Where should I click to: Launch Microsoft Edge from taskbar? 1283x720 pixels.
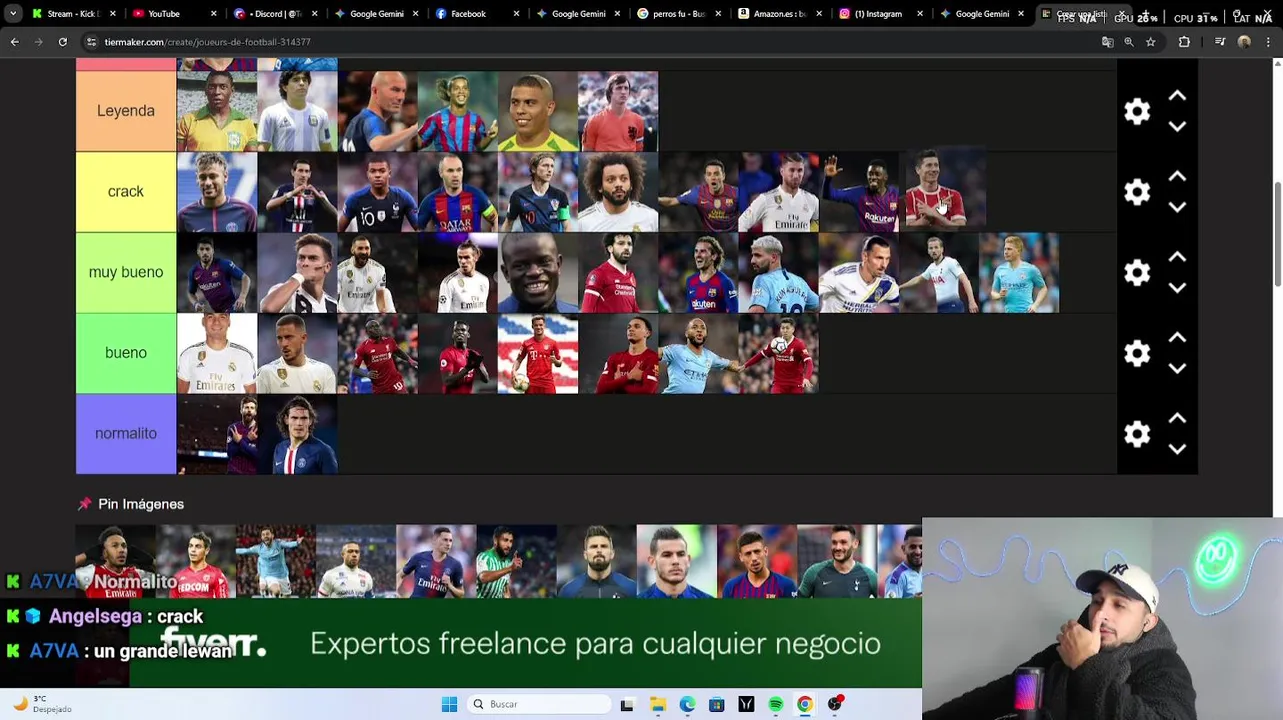click(x=687, y=704)
